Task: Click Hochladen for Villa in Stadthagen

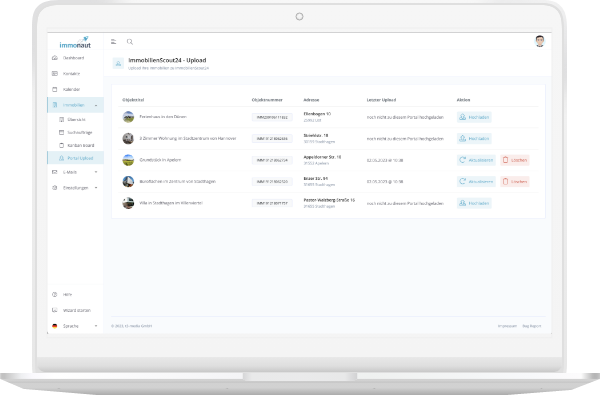Action: (x=474, y=203)
